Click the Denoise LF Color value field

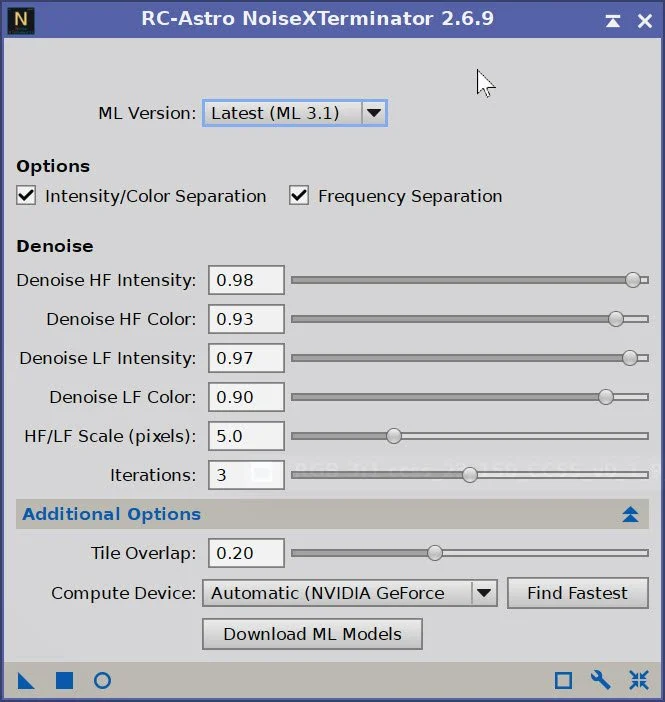pos(246,397)
